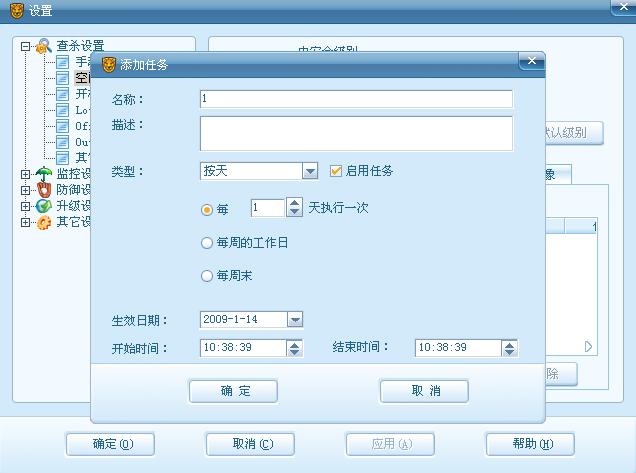Close the 添加任务 dialog
Screen dimensions: 636x473
(532, 61)
